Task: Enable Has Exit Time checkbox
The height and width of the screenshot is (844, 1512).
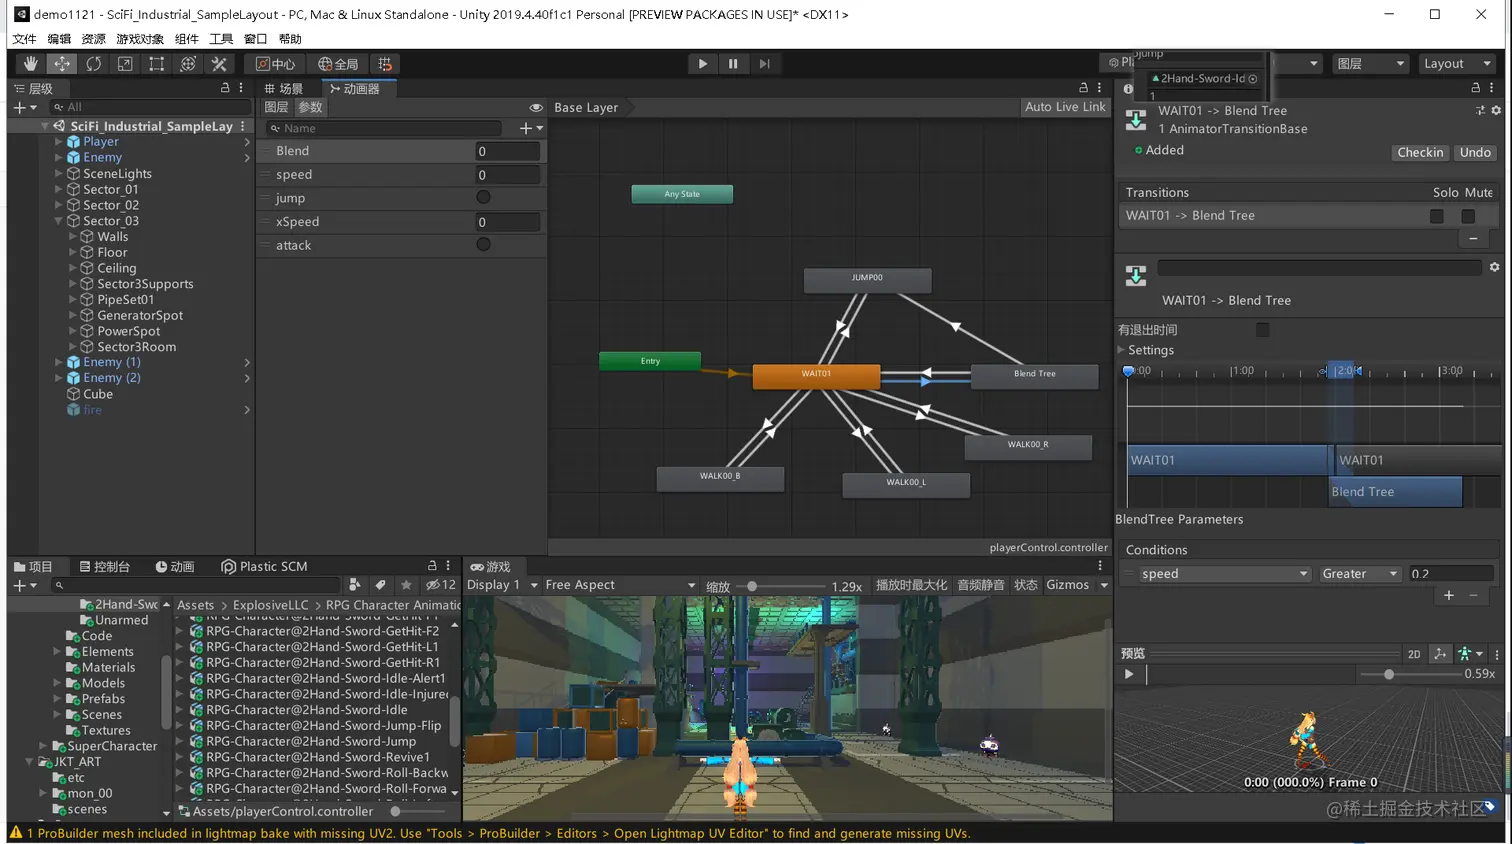Action: click(1263, 330)
